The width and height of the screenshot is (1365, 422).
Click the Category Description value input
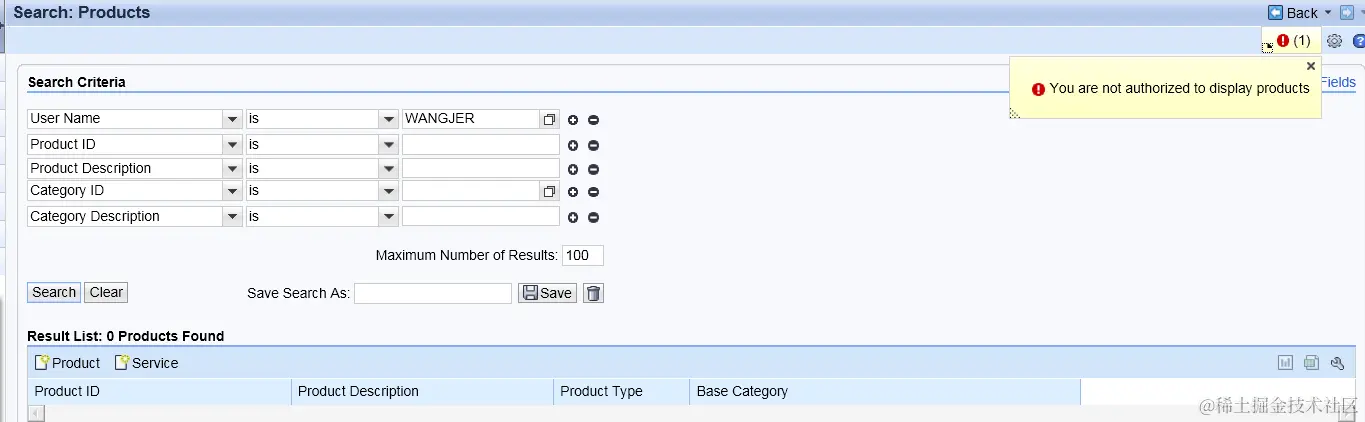481,217
